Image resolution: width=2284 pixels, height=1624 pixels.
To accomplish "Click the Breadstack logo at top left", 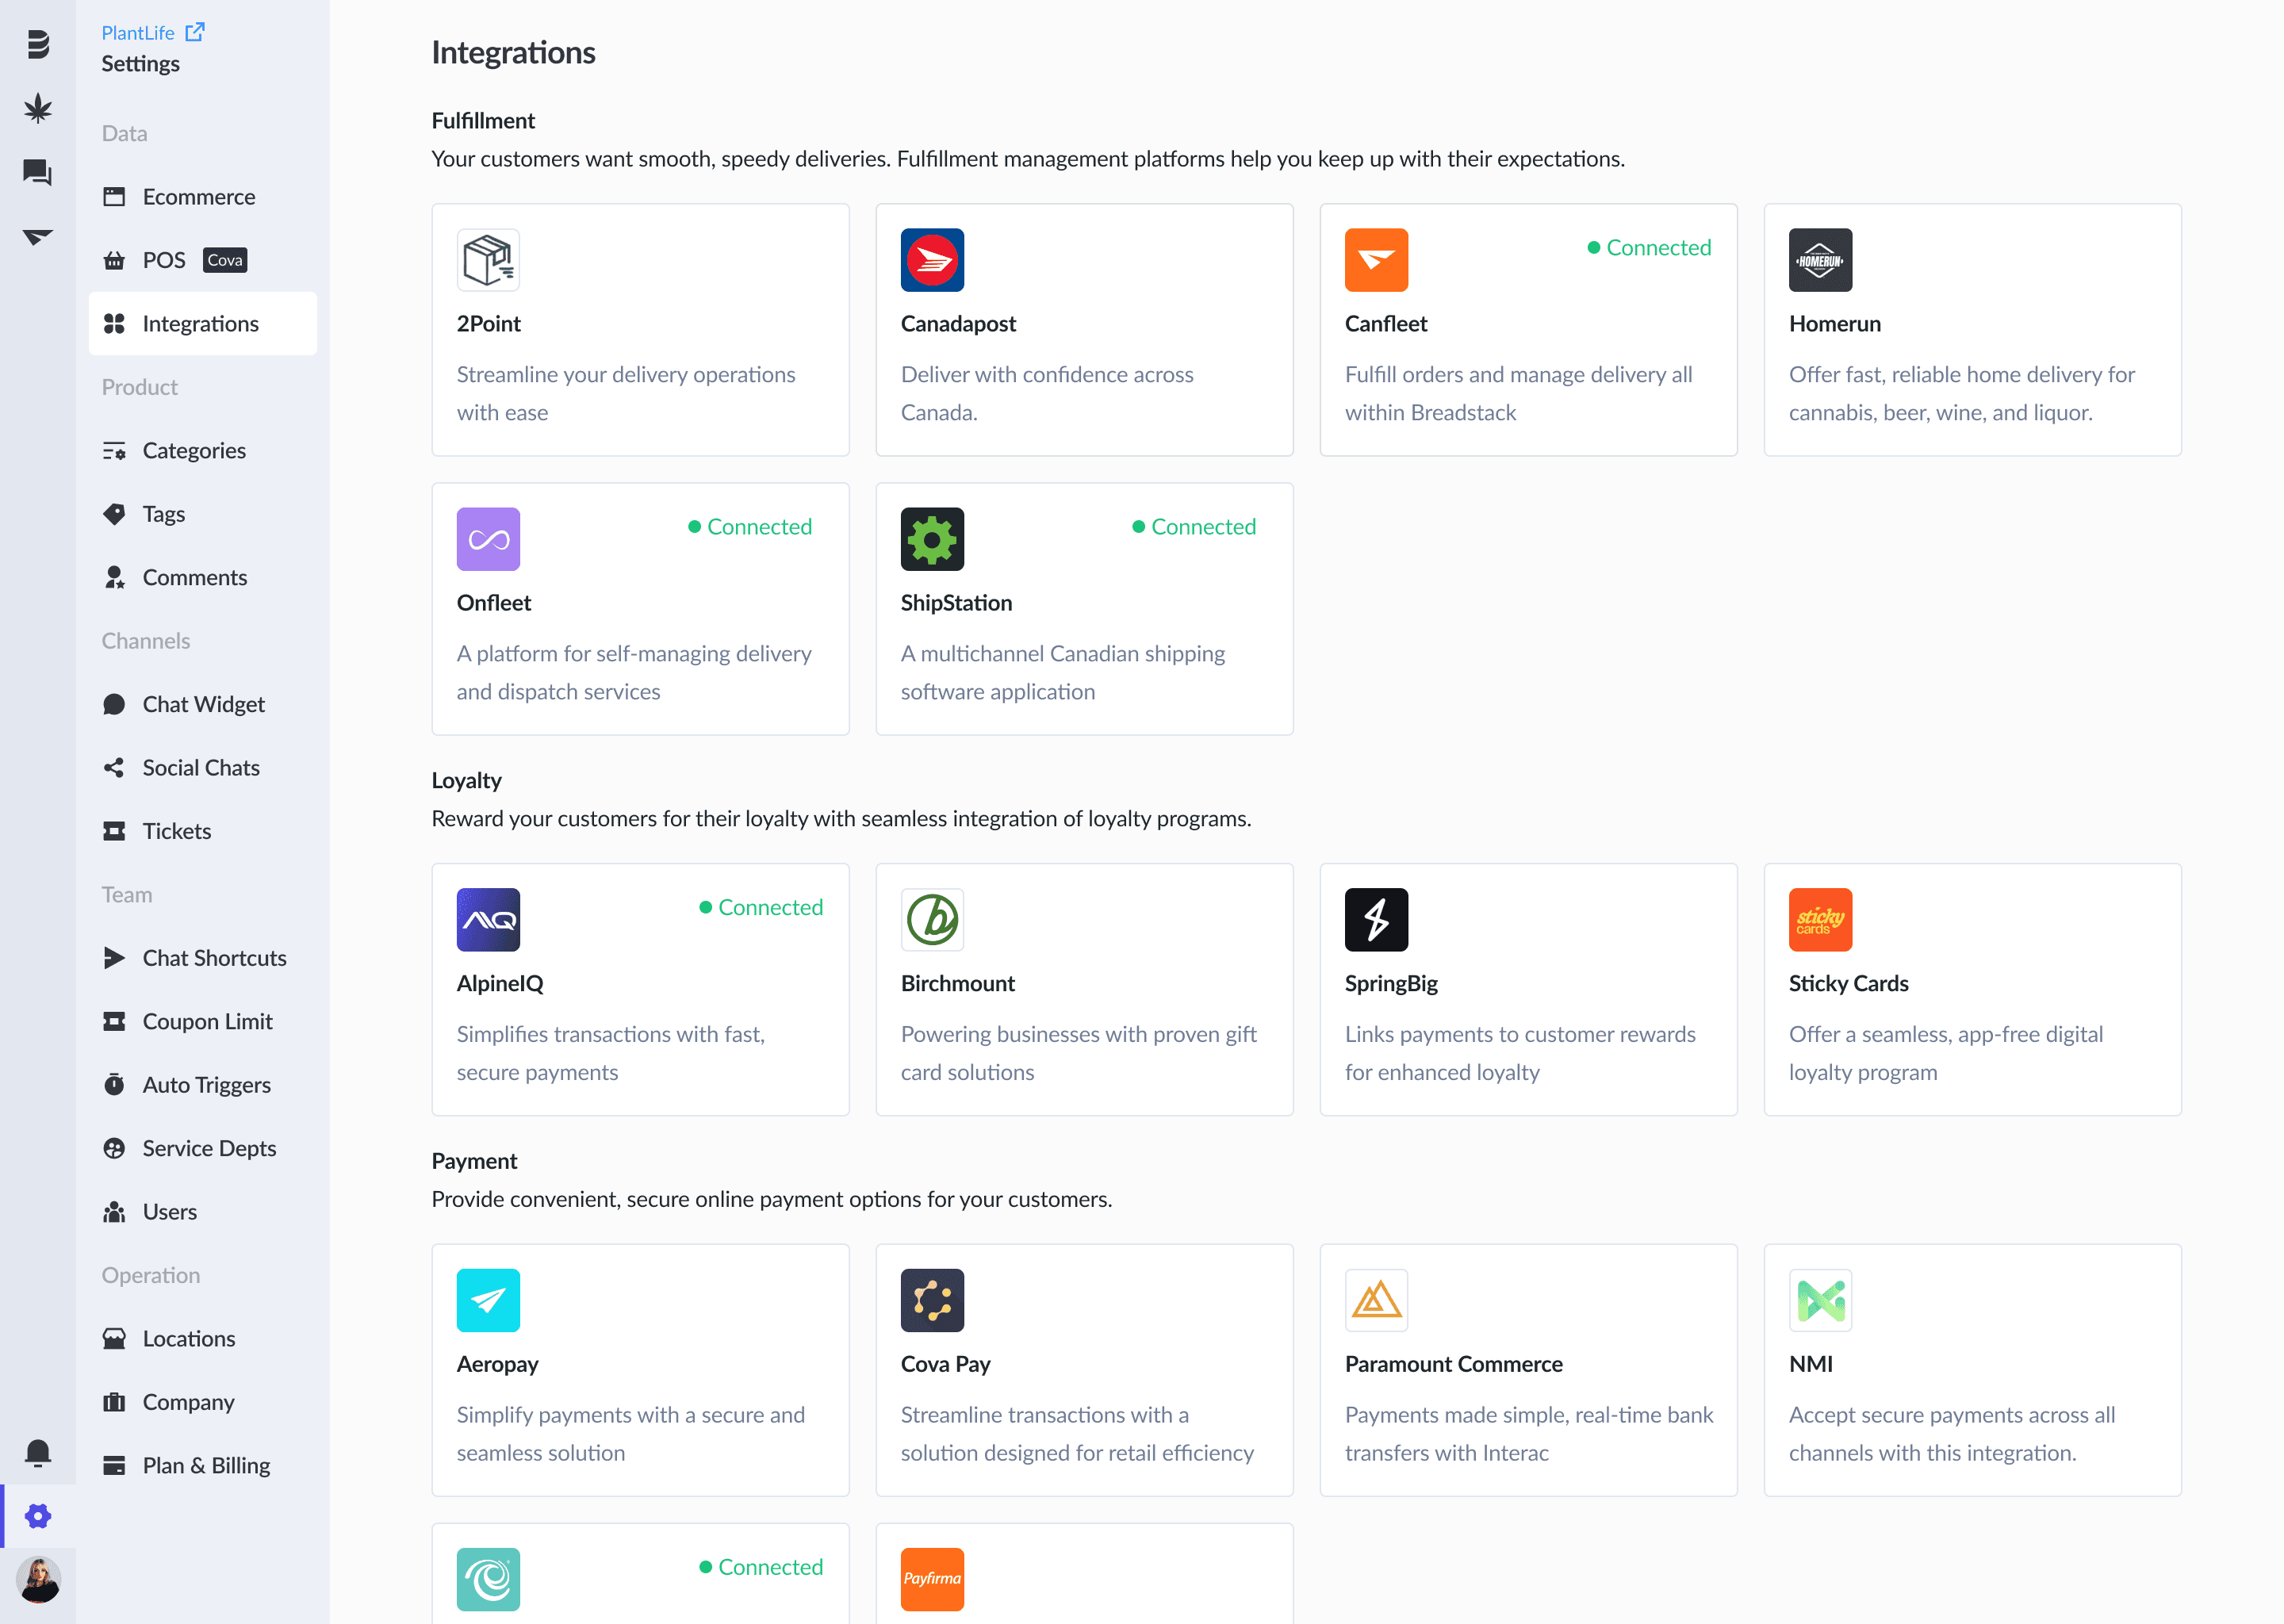I will pos(38,44).
